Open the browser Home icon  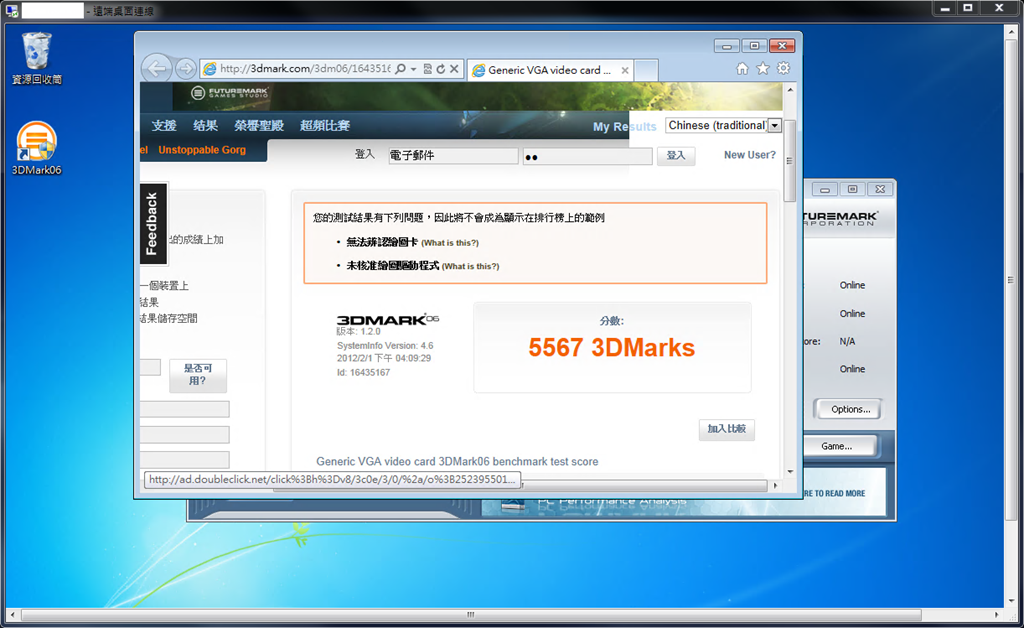743,69
